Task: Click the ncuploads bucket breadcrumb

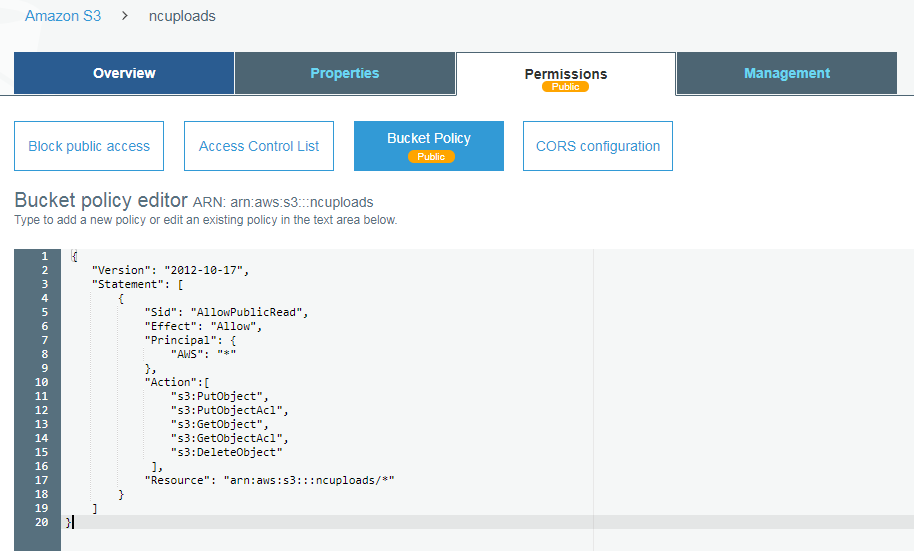Action: pos(182,16)
